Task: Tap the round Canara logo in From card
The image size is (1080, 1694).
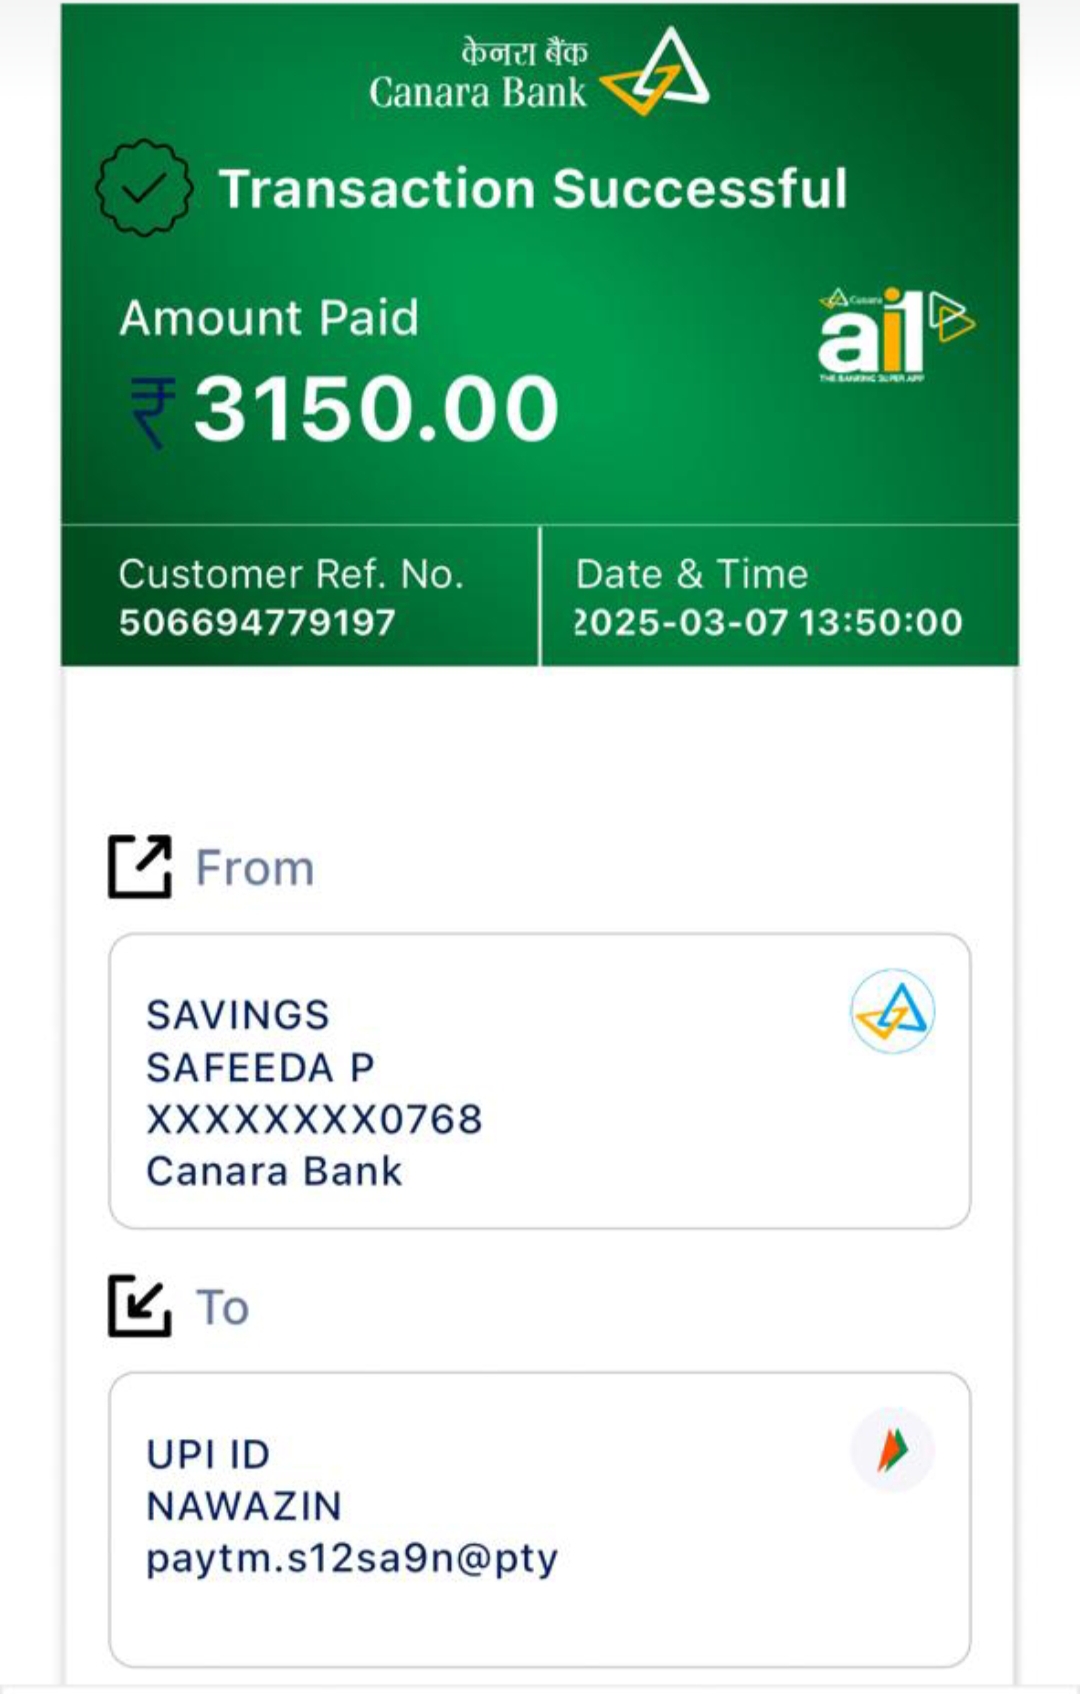Action: (x=892, y=1011)
